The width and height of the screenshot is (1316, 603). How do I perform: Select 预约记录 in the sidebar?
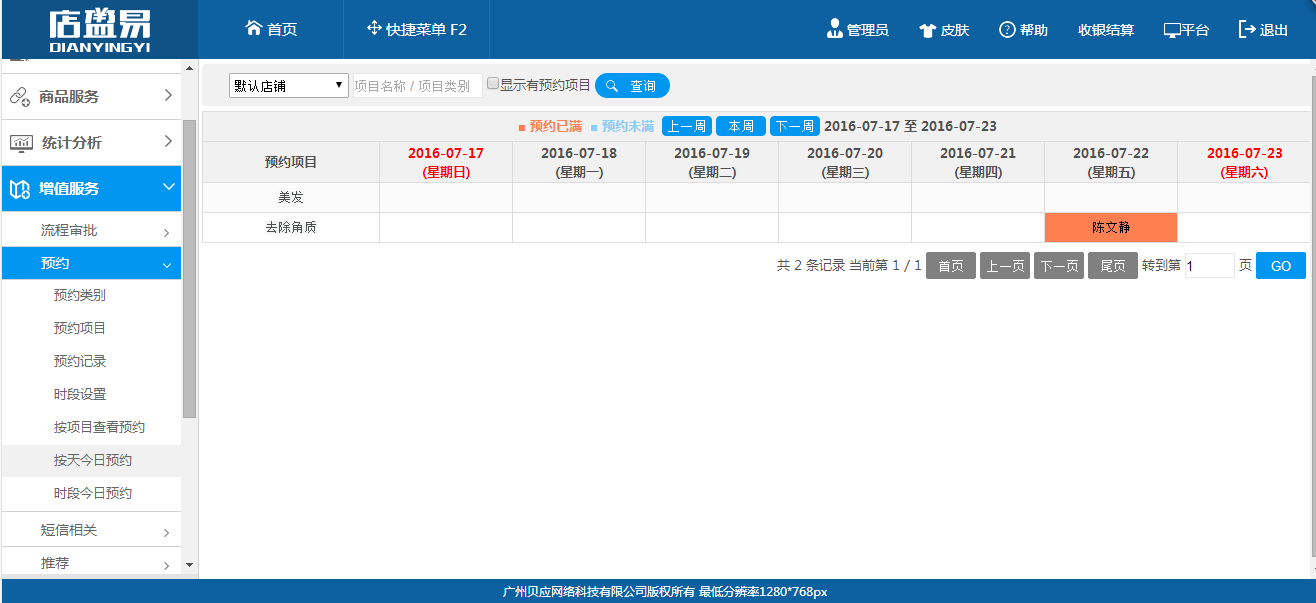(x=80, y=361)
